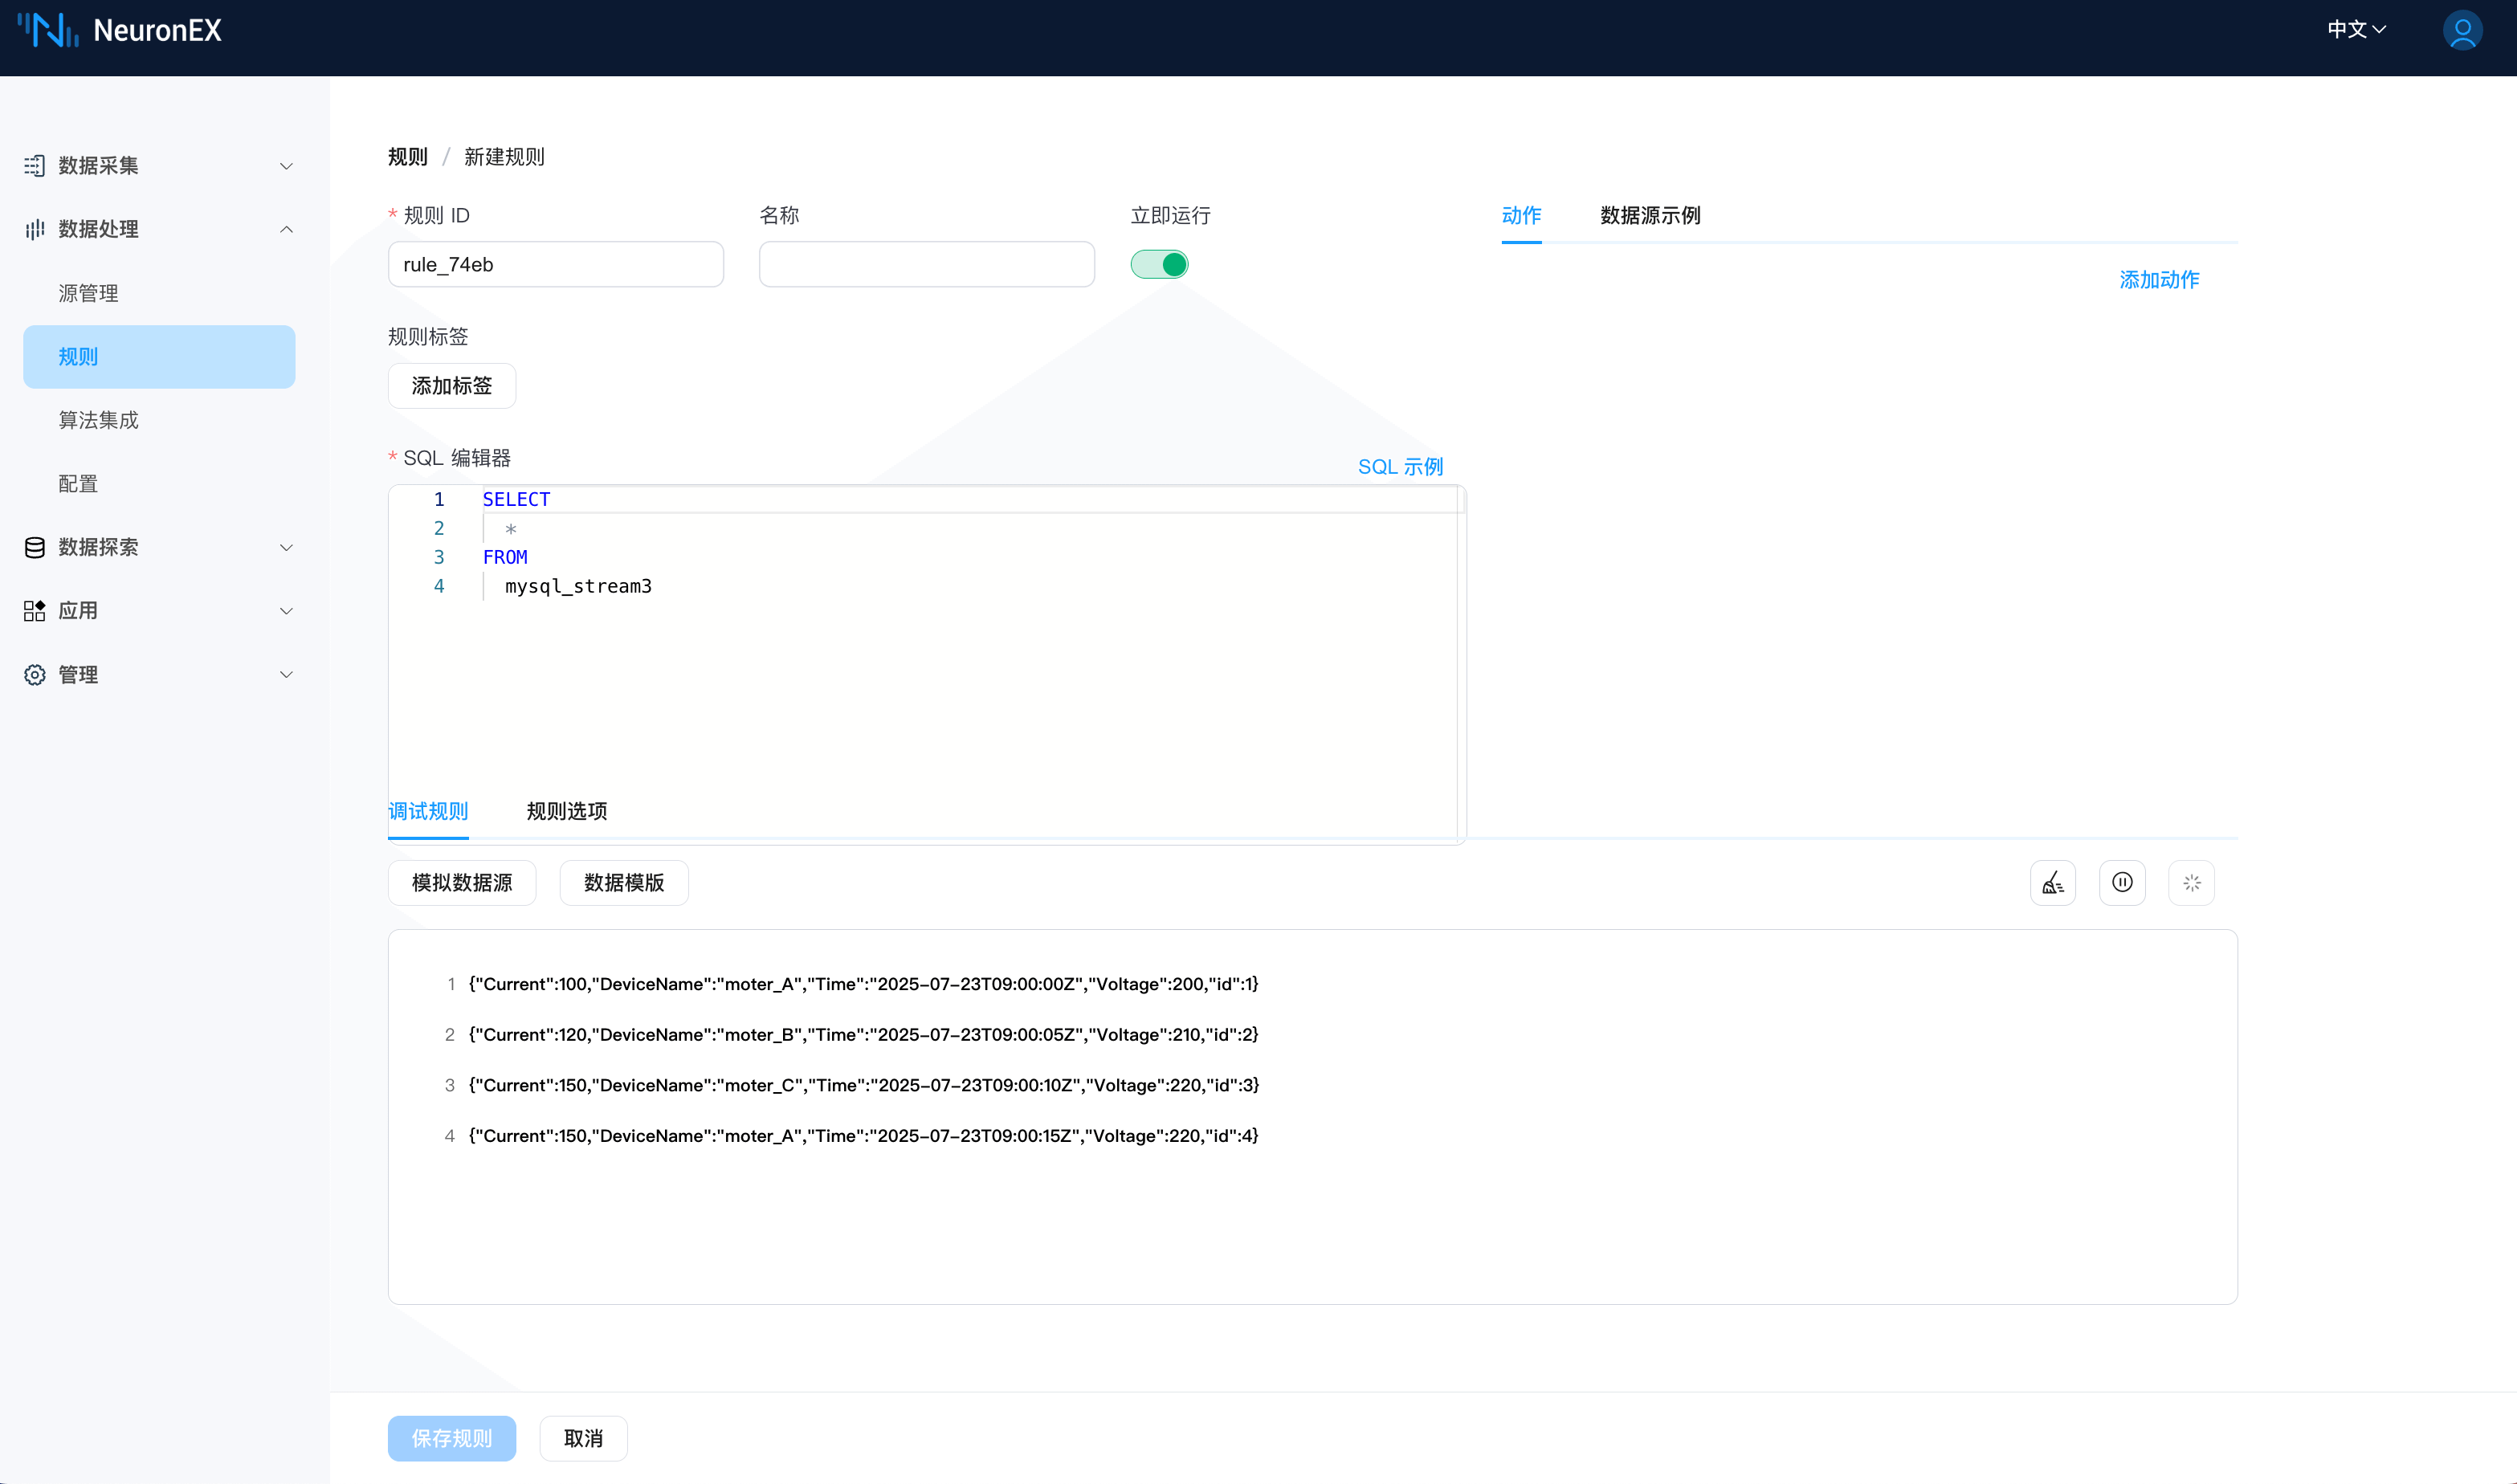The height and width of the screenshot is (1484, 2517).
Task: Expand the 数据采集 section
Action: click(287, 165)
